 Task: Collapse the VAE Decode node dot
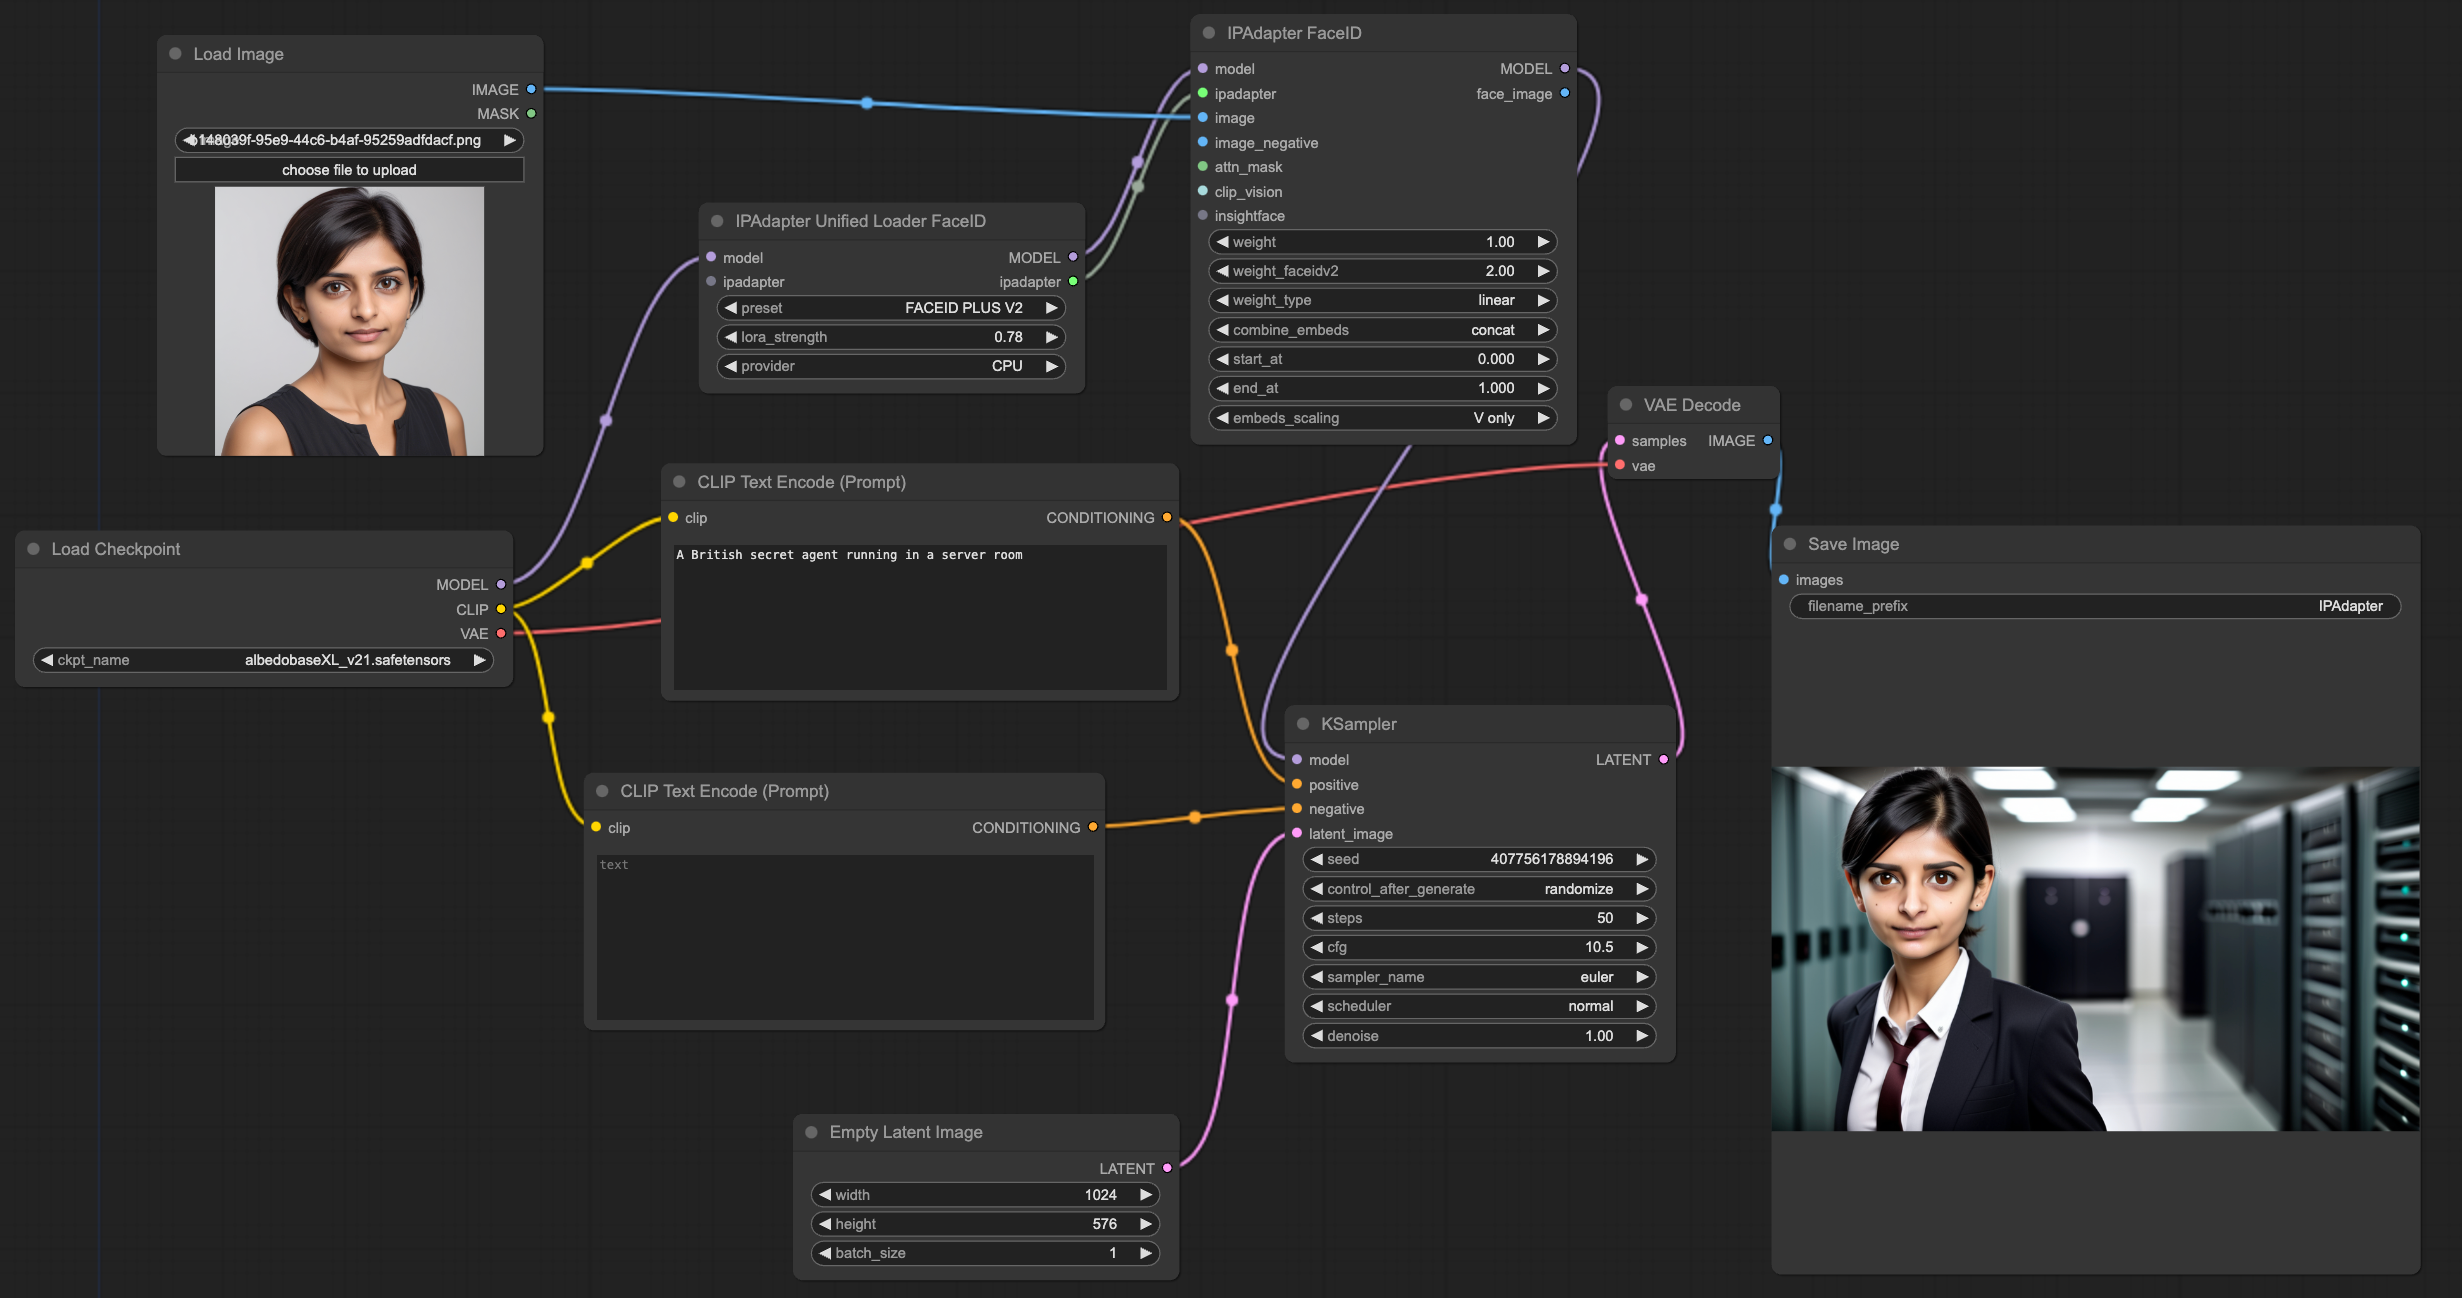pyautogui.click(x=1626, y=405)
